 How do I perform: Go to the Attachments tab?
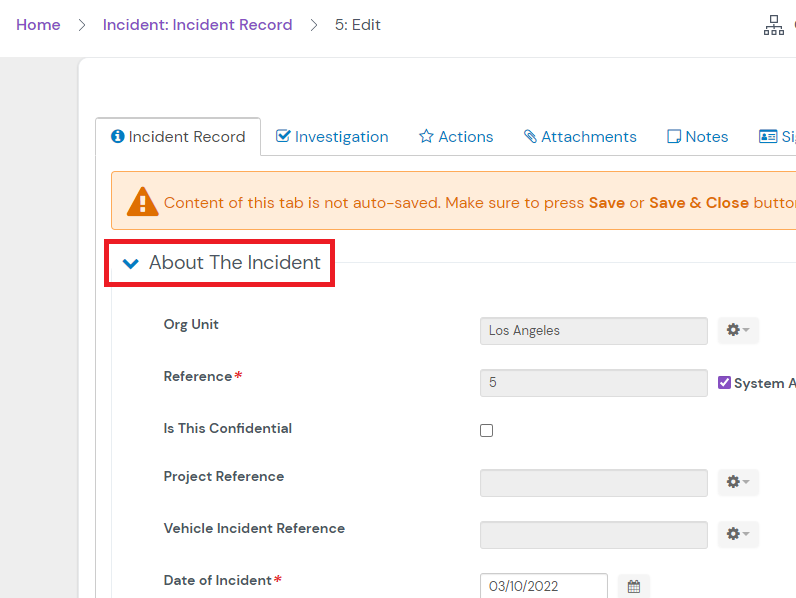point(580,137)
